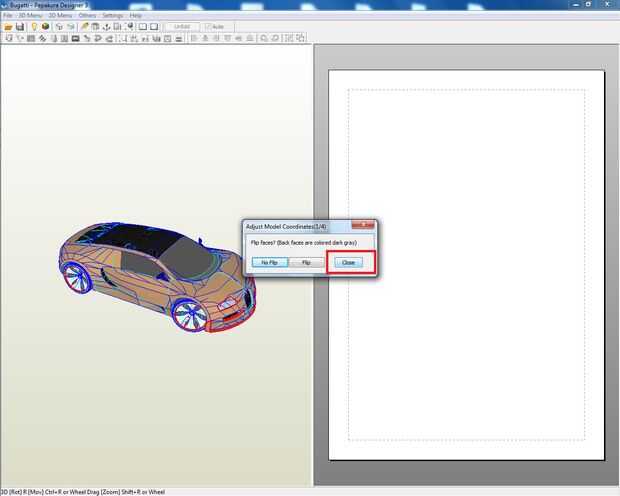Click Close in Adjust Model Coordinates dialog
The width and height of the screenshot is (620, 496).
(x=348, y=262)
